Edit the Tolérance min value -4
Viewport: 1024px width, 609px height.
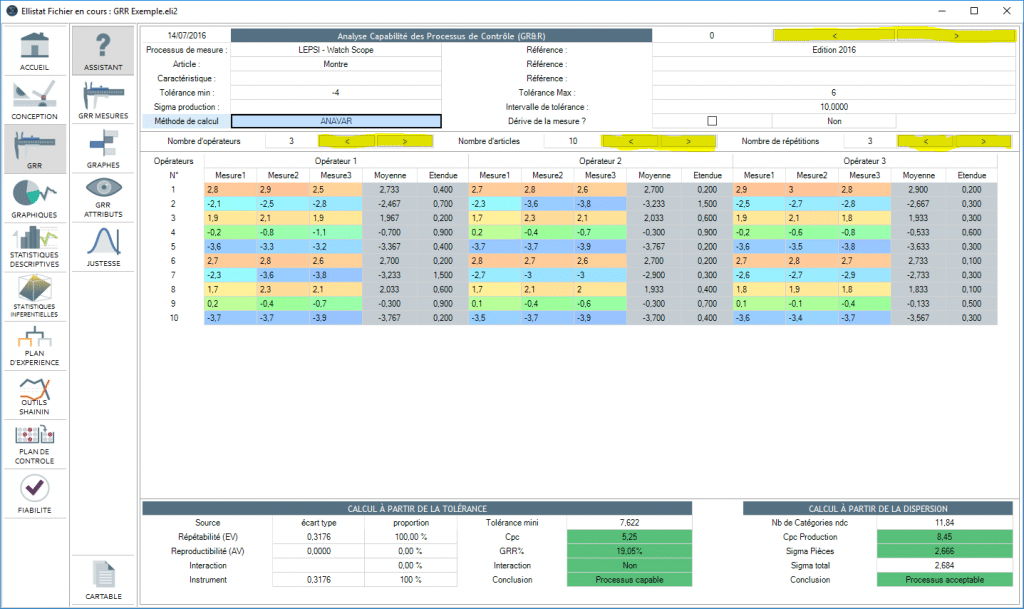click(336, 93)
